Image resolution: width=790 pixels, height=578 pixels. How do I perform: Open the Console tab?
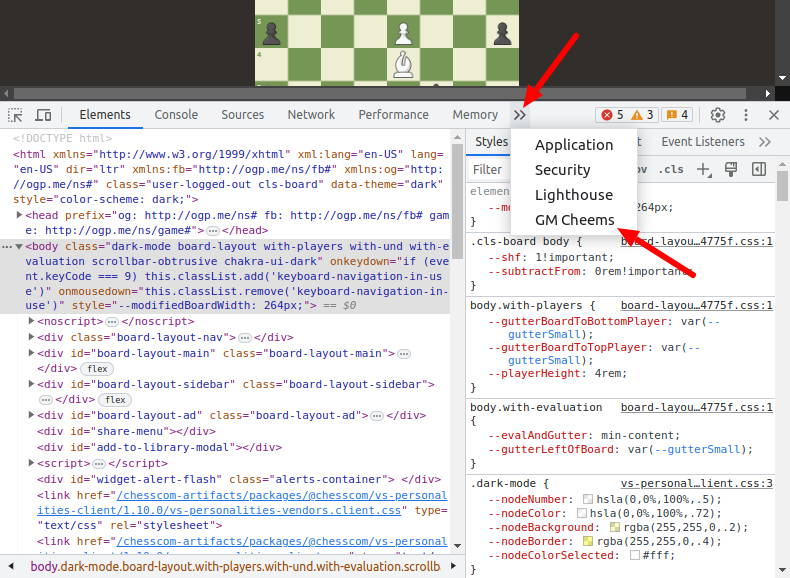tap(176, 115)
